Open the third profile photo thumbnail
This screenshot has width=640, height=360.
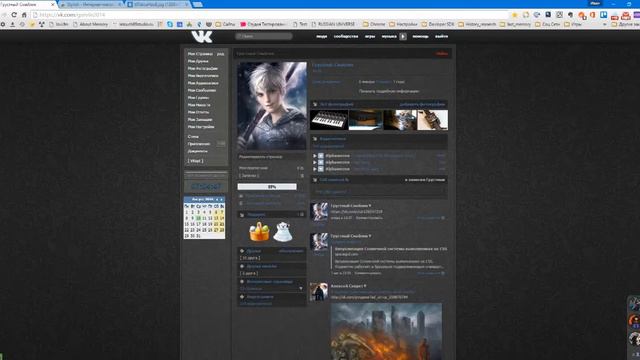pos(400,120)
